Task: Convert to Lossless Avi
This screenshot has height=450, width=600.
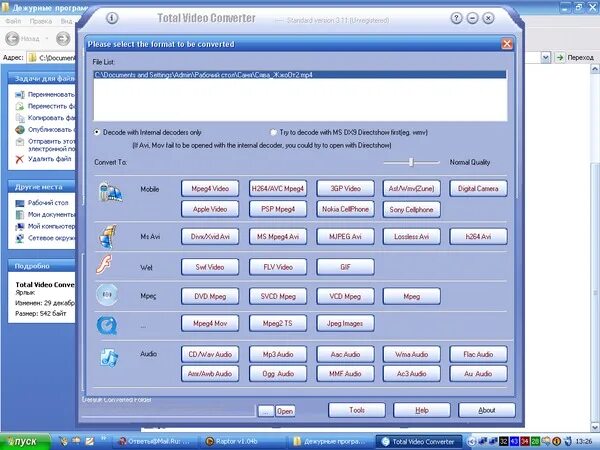Action: click(411, 236)
